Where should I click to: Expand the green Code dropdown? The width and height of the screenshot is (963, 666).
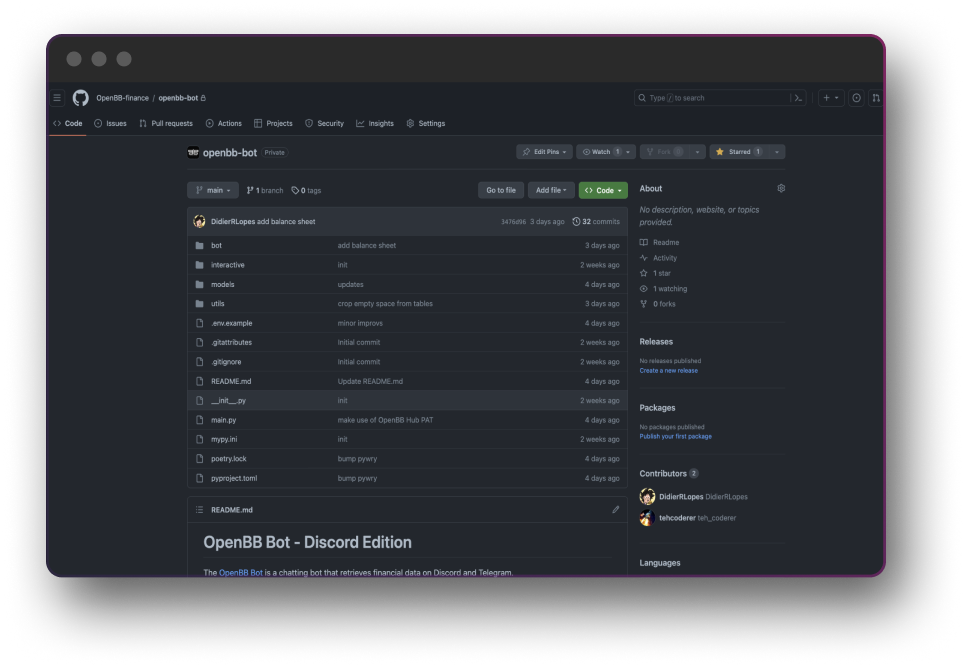602,190
